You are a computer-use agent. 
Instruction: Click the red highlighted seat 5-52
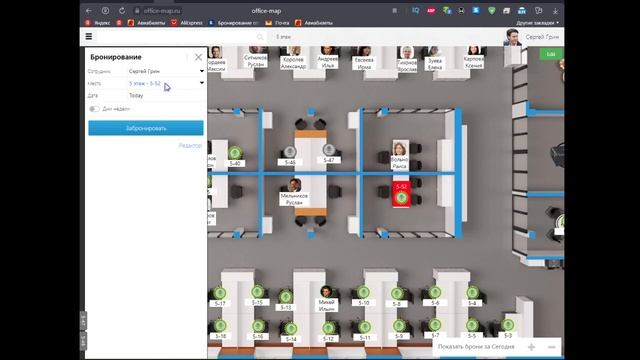click(x=401, y=194)
